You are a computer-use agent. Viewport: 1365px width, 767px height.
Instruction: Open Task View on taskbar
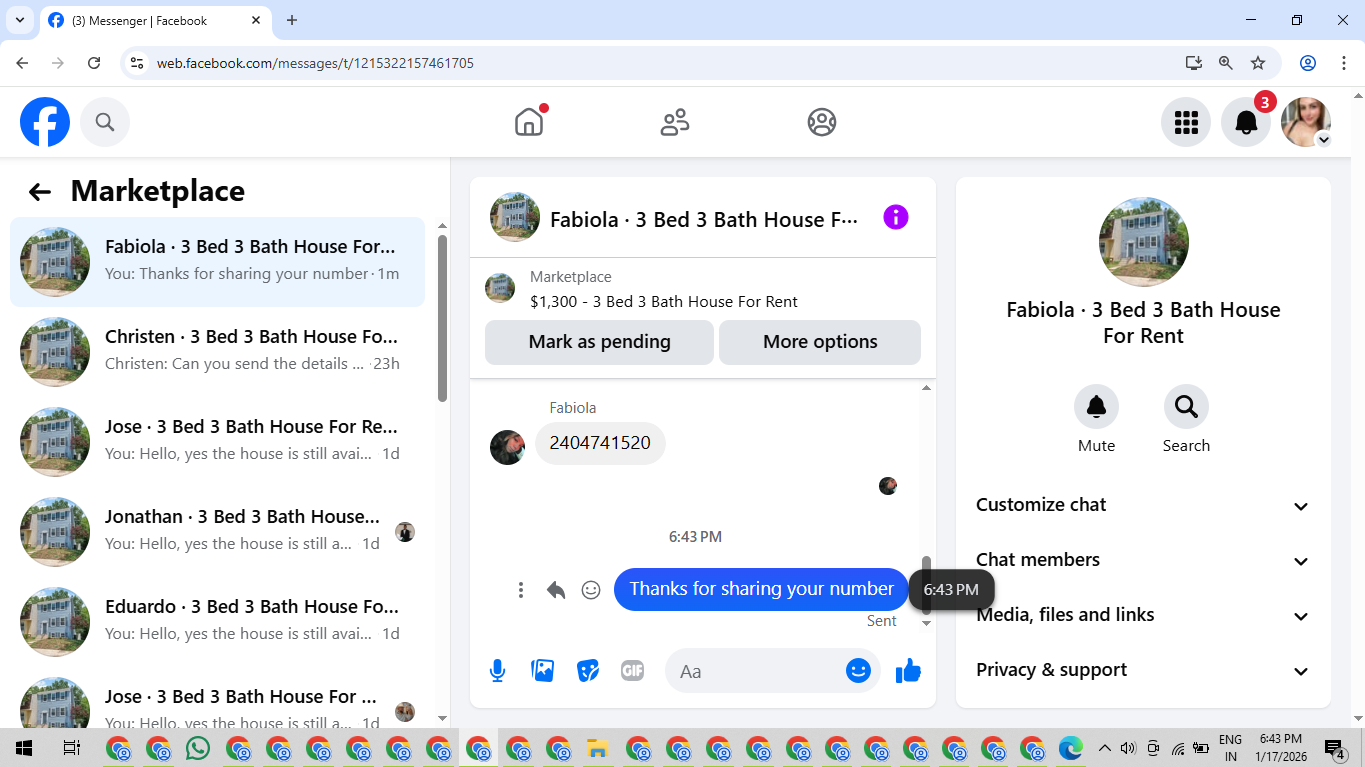click(x=71, y=748)
